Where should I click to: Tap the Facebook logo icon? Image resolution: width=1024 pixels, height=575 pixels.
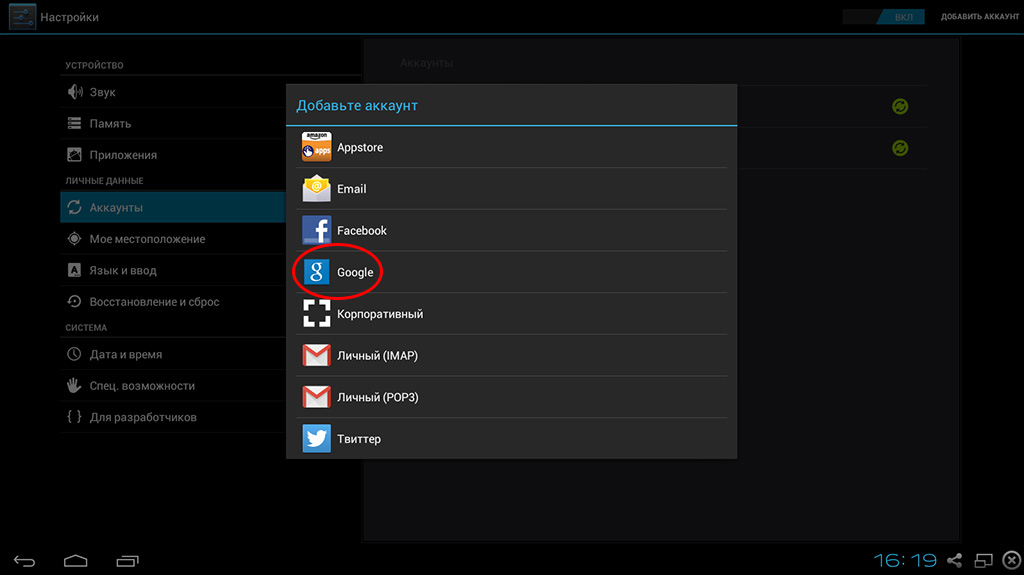click(x=316, y=230)
